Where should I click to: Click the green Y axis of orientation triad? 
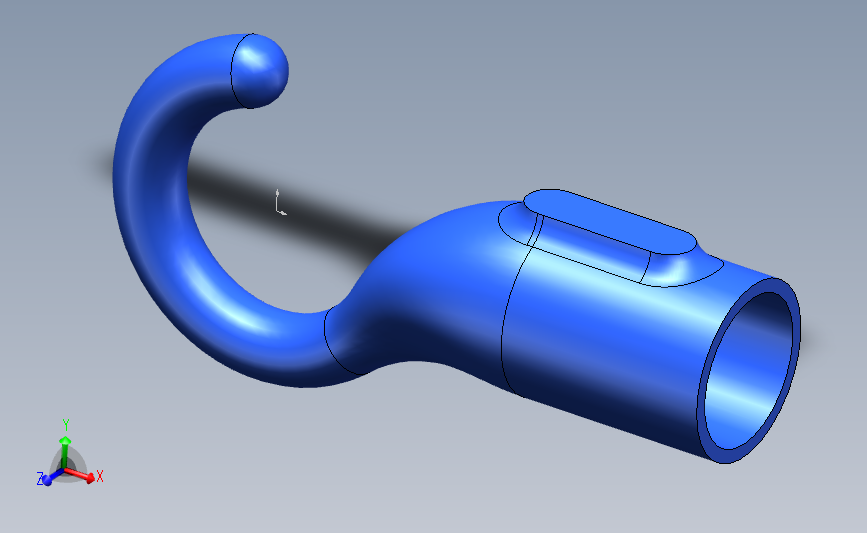[x=65, y=444]
